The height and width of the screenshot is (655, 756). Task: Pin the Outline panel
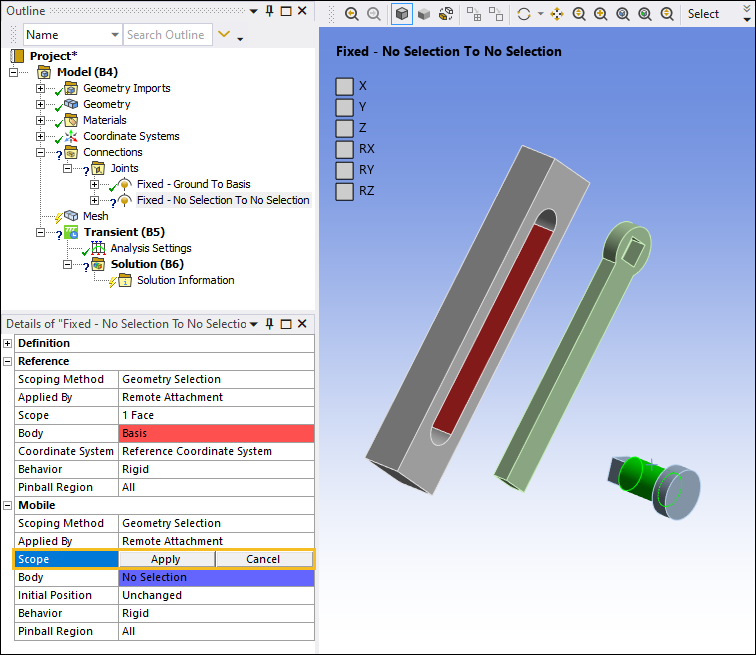coord(269,10)
